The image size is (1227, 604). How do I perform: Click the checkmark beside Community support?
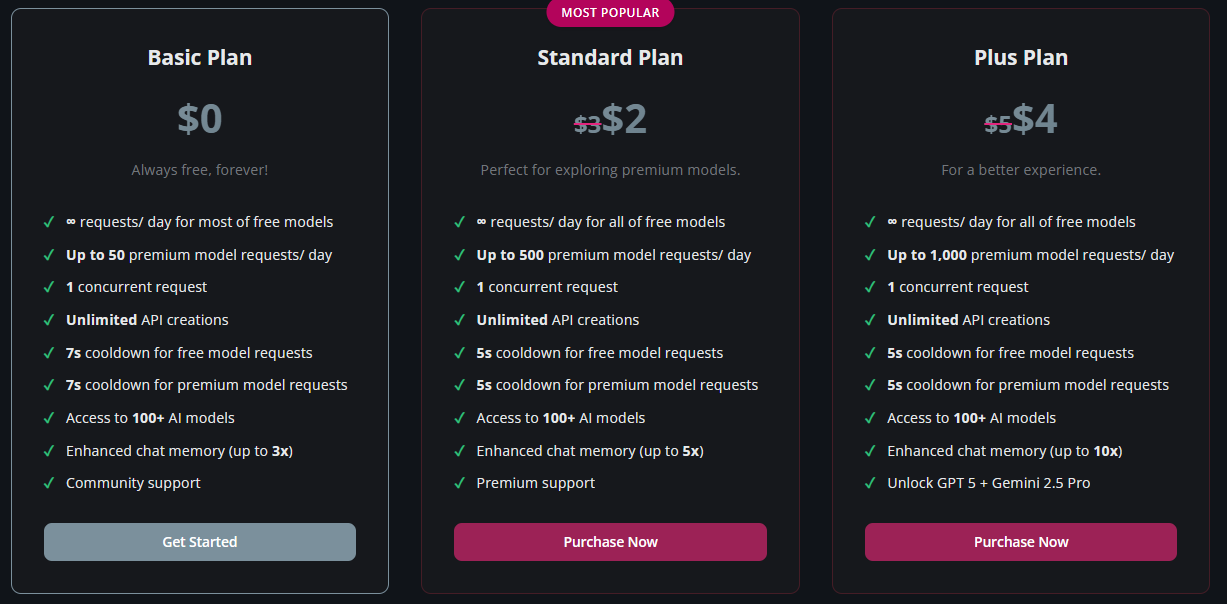(49, 484)
